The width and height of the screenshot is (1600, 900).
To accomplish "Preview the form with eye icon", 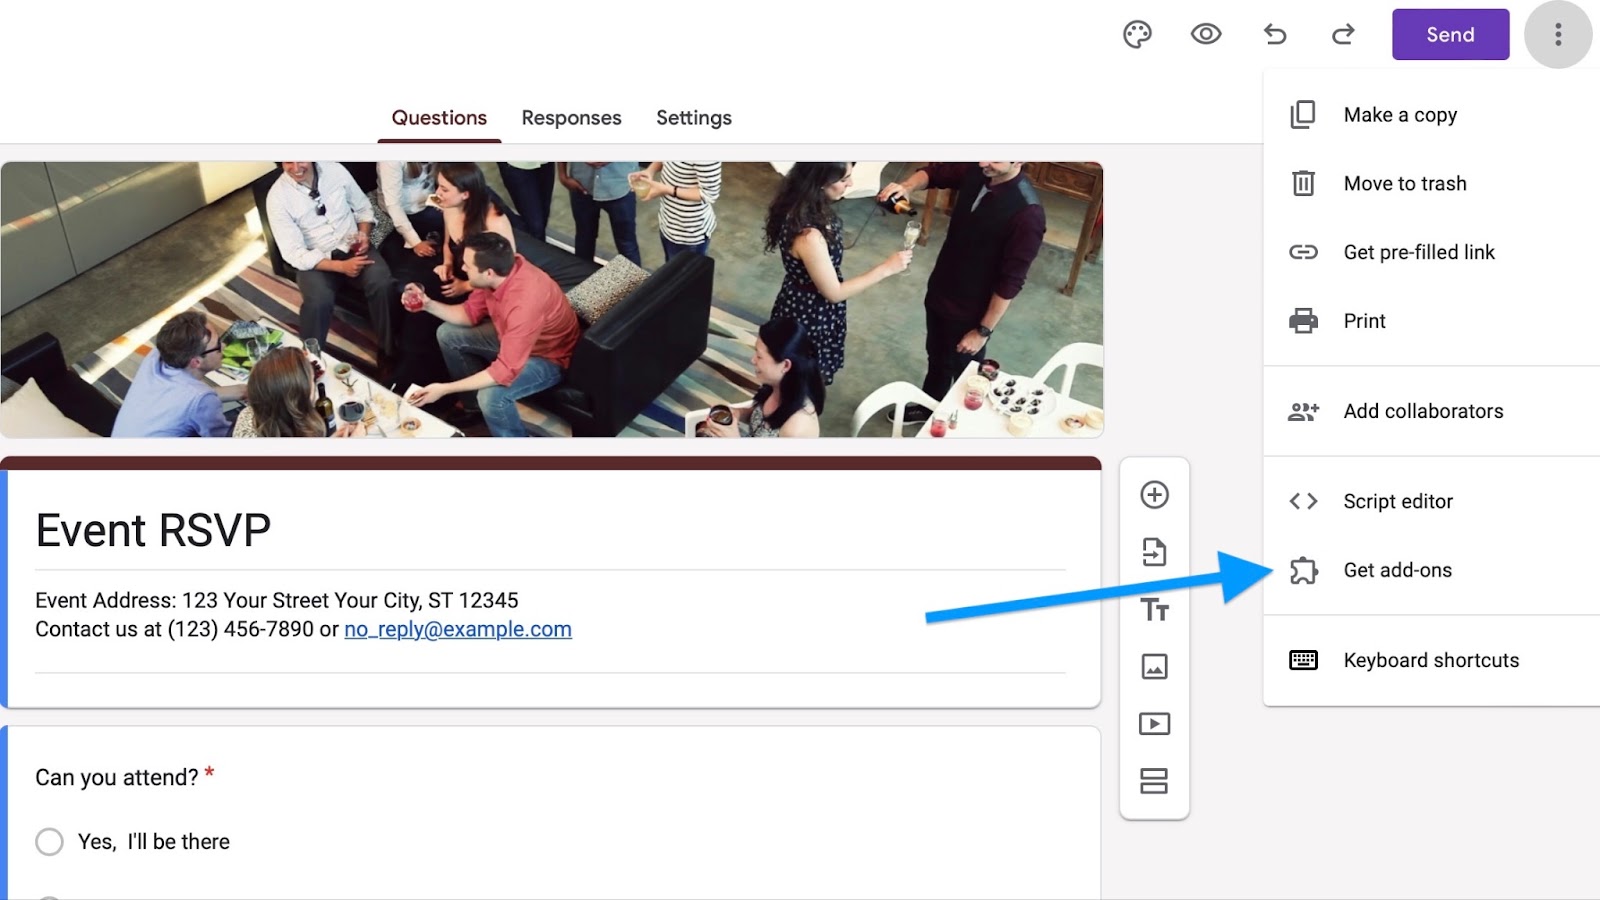I will tap(1206, 35).
